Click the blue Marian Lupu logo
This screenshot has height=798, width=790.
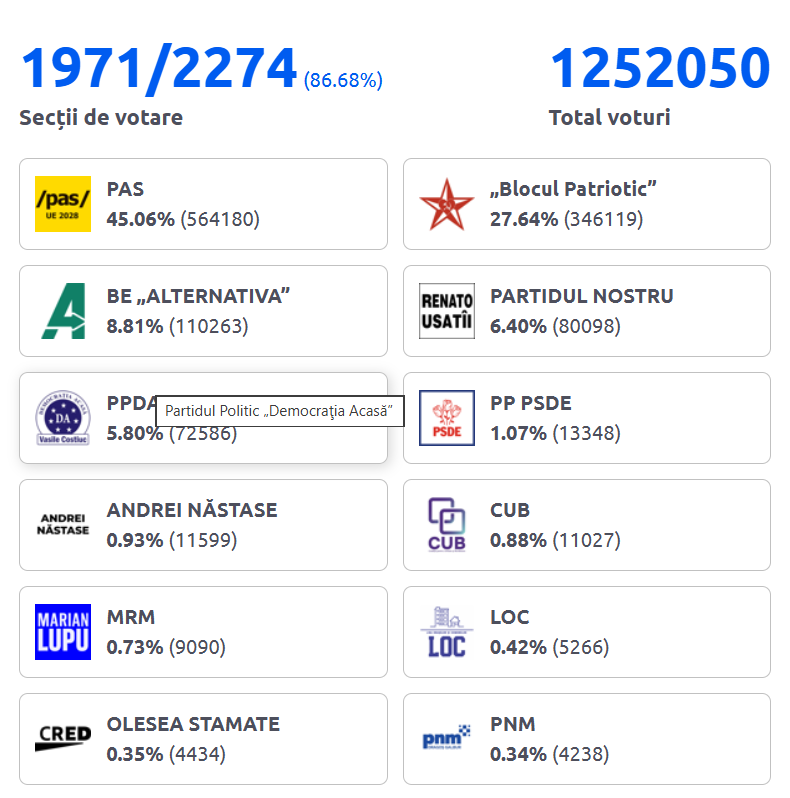point(63,632)
